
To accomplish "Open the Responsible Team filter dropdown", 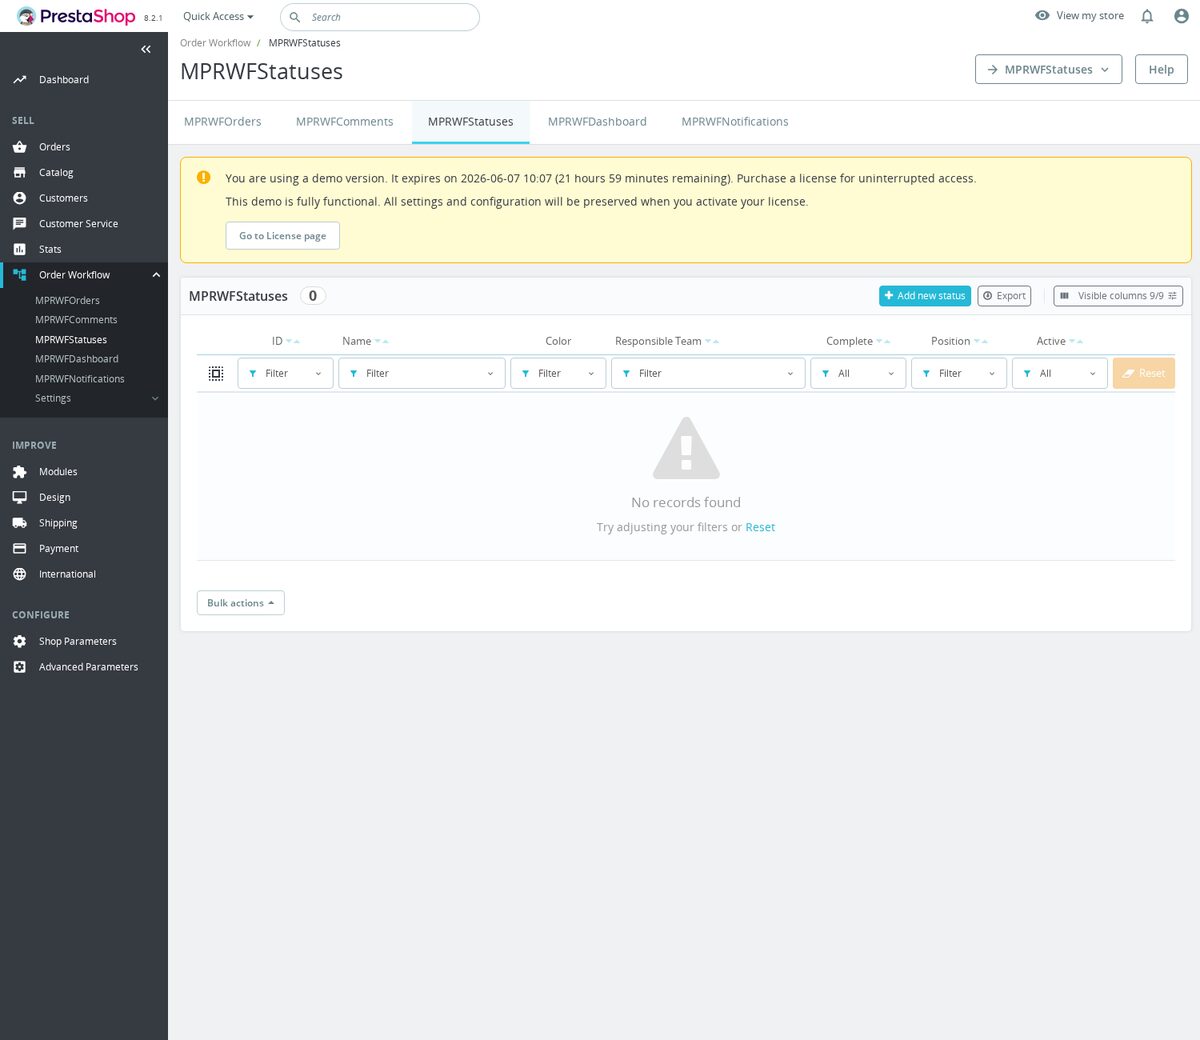I will coord(708,373).
